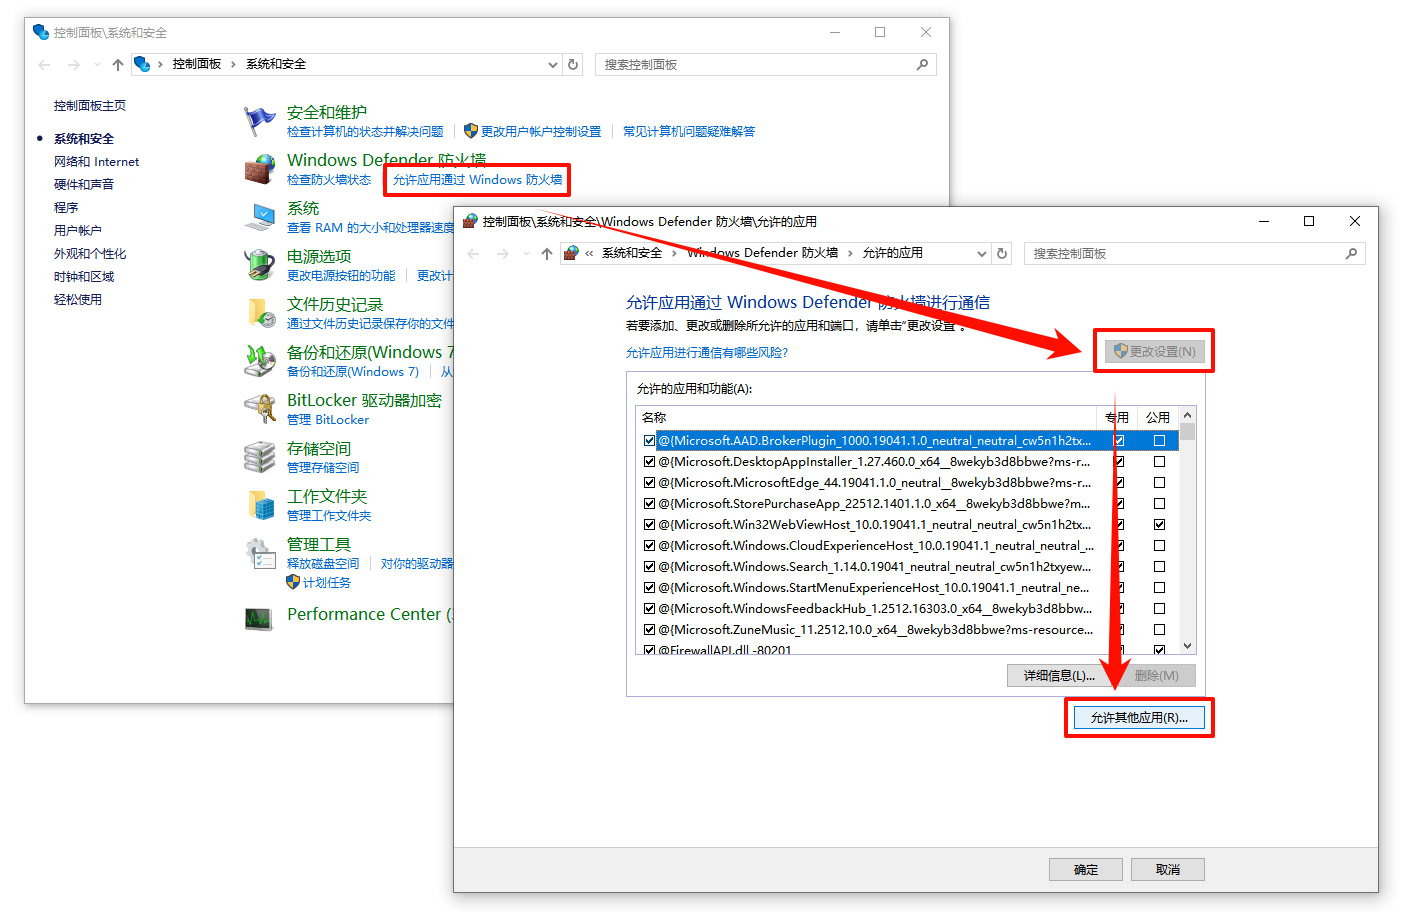The height and width of the screenshot is (912, 1405).
Task: Toggle the Microsoft.AAD.BrokerPlugin name checkbox
Action: click(649, 441)
